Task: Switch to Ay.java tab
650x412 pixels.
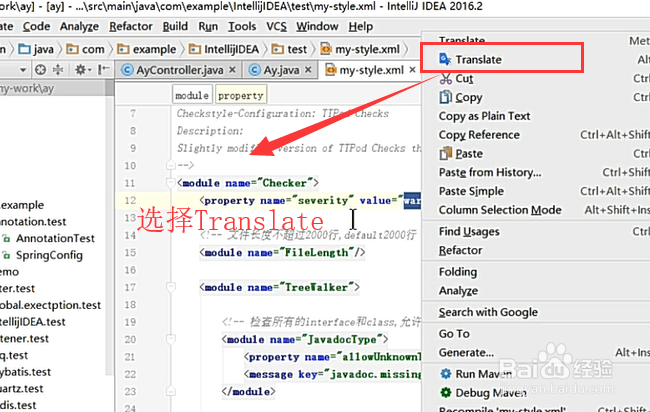Action: tap(274, 70)
